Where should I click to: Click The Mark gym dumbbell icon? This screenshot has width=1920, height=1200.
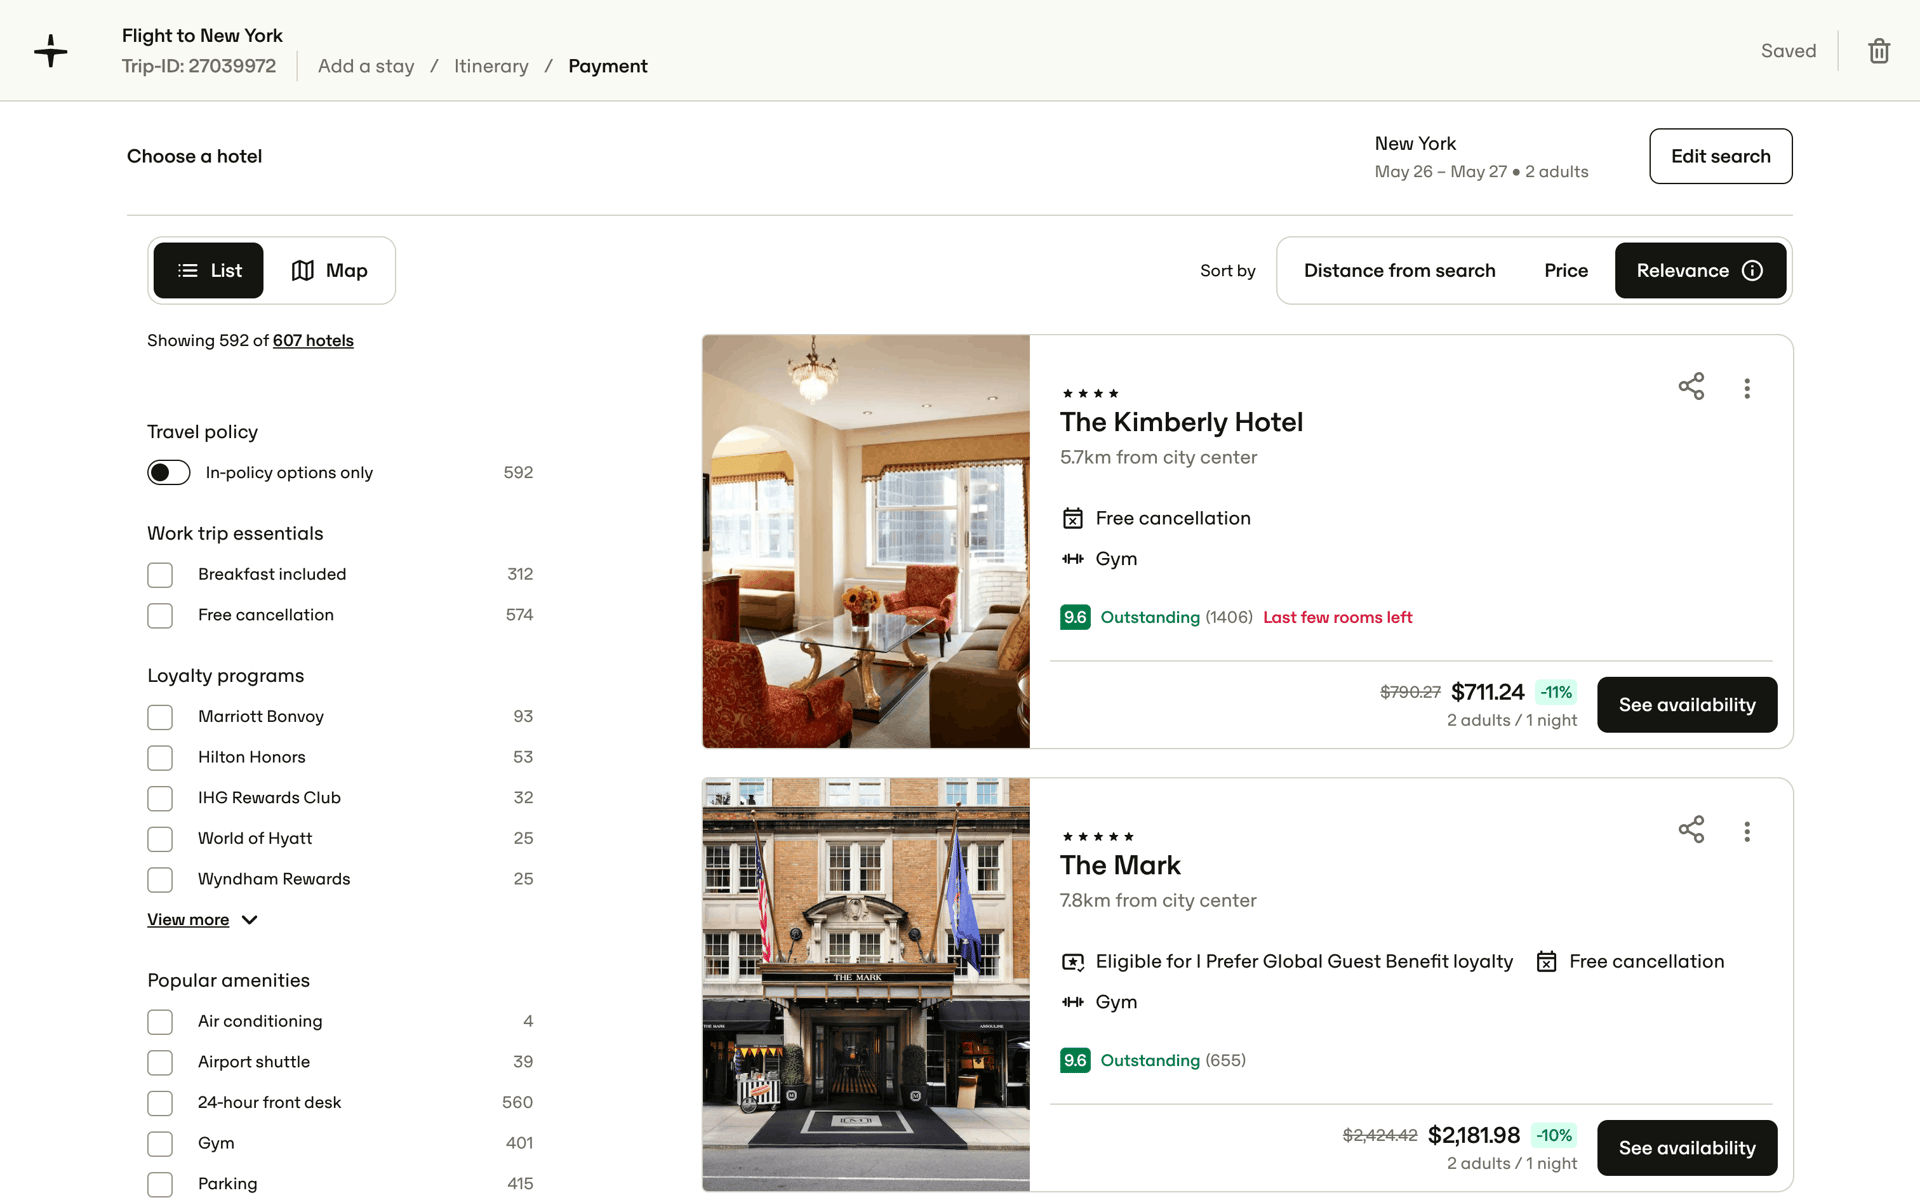1072,1002
